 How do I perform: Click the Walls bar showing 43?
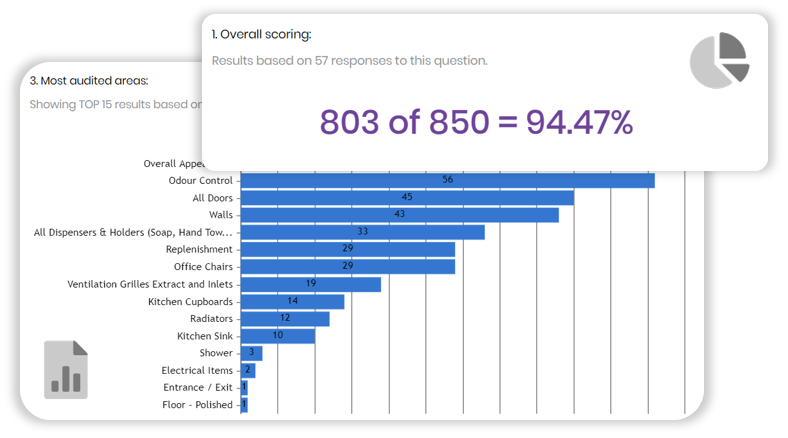point(399,215)
